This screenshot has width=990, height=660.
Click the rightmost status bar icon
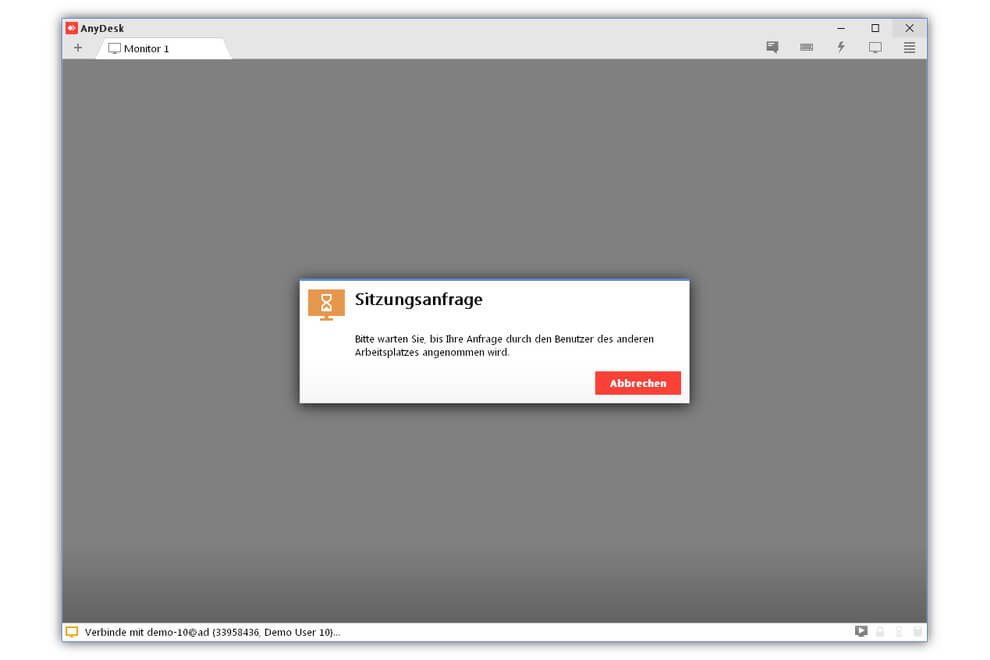(x=917, y=632)
